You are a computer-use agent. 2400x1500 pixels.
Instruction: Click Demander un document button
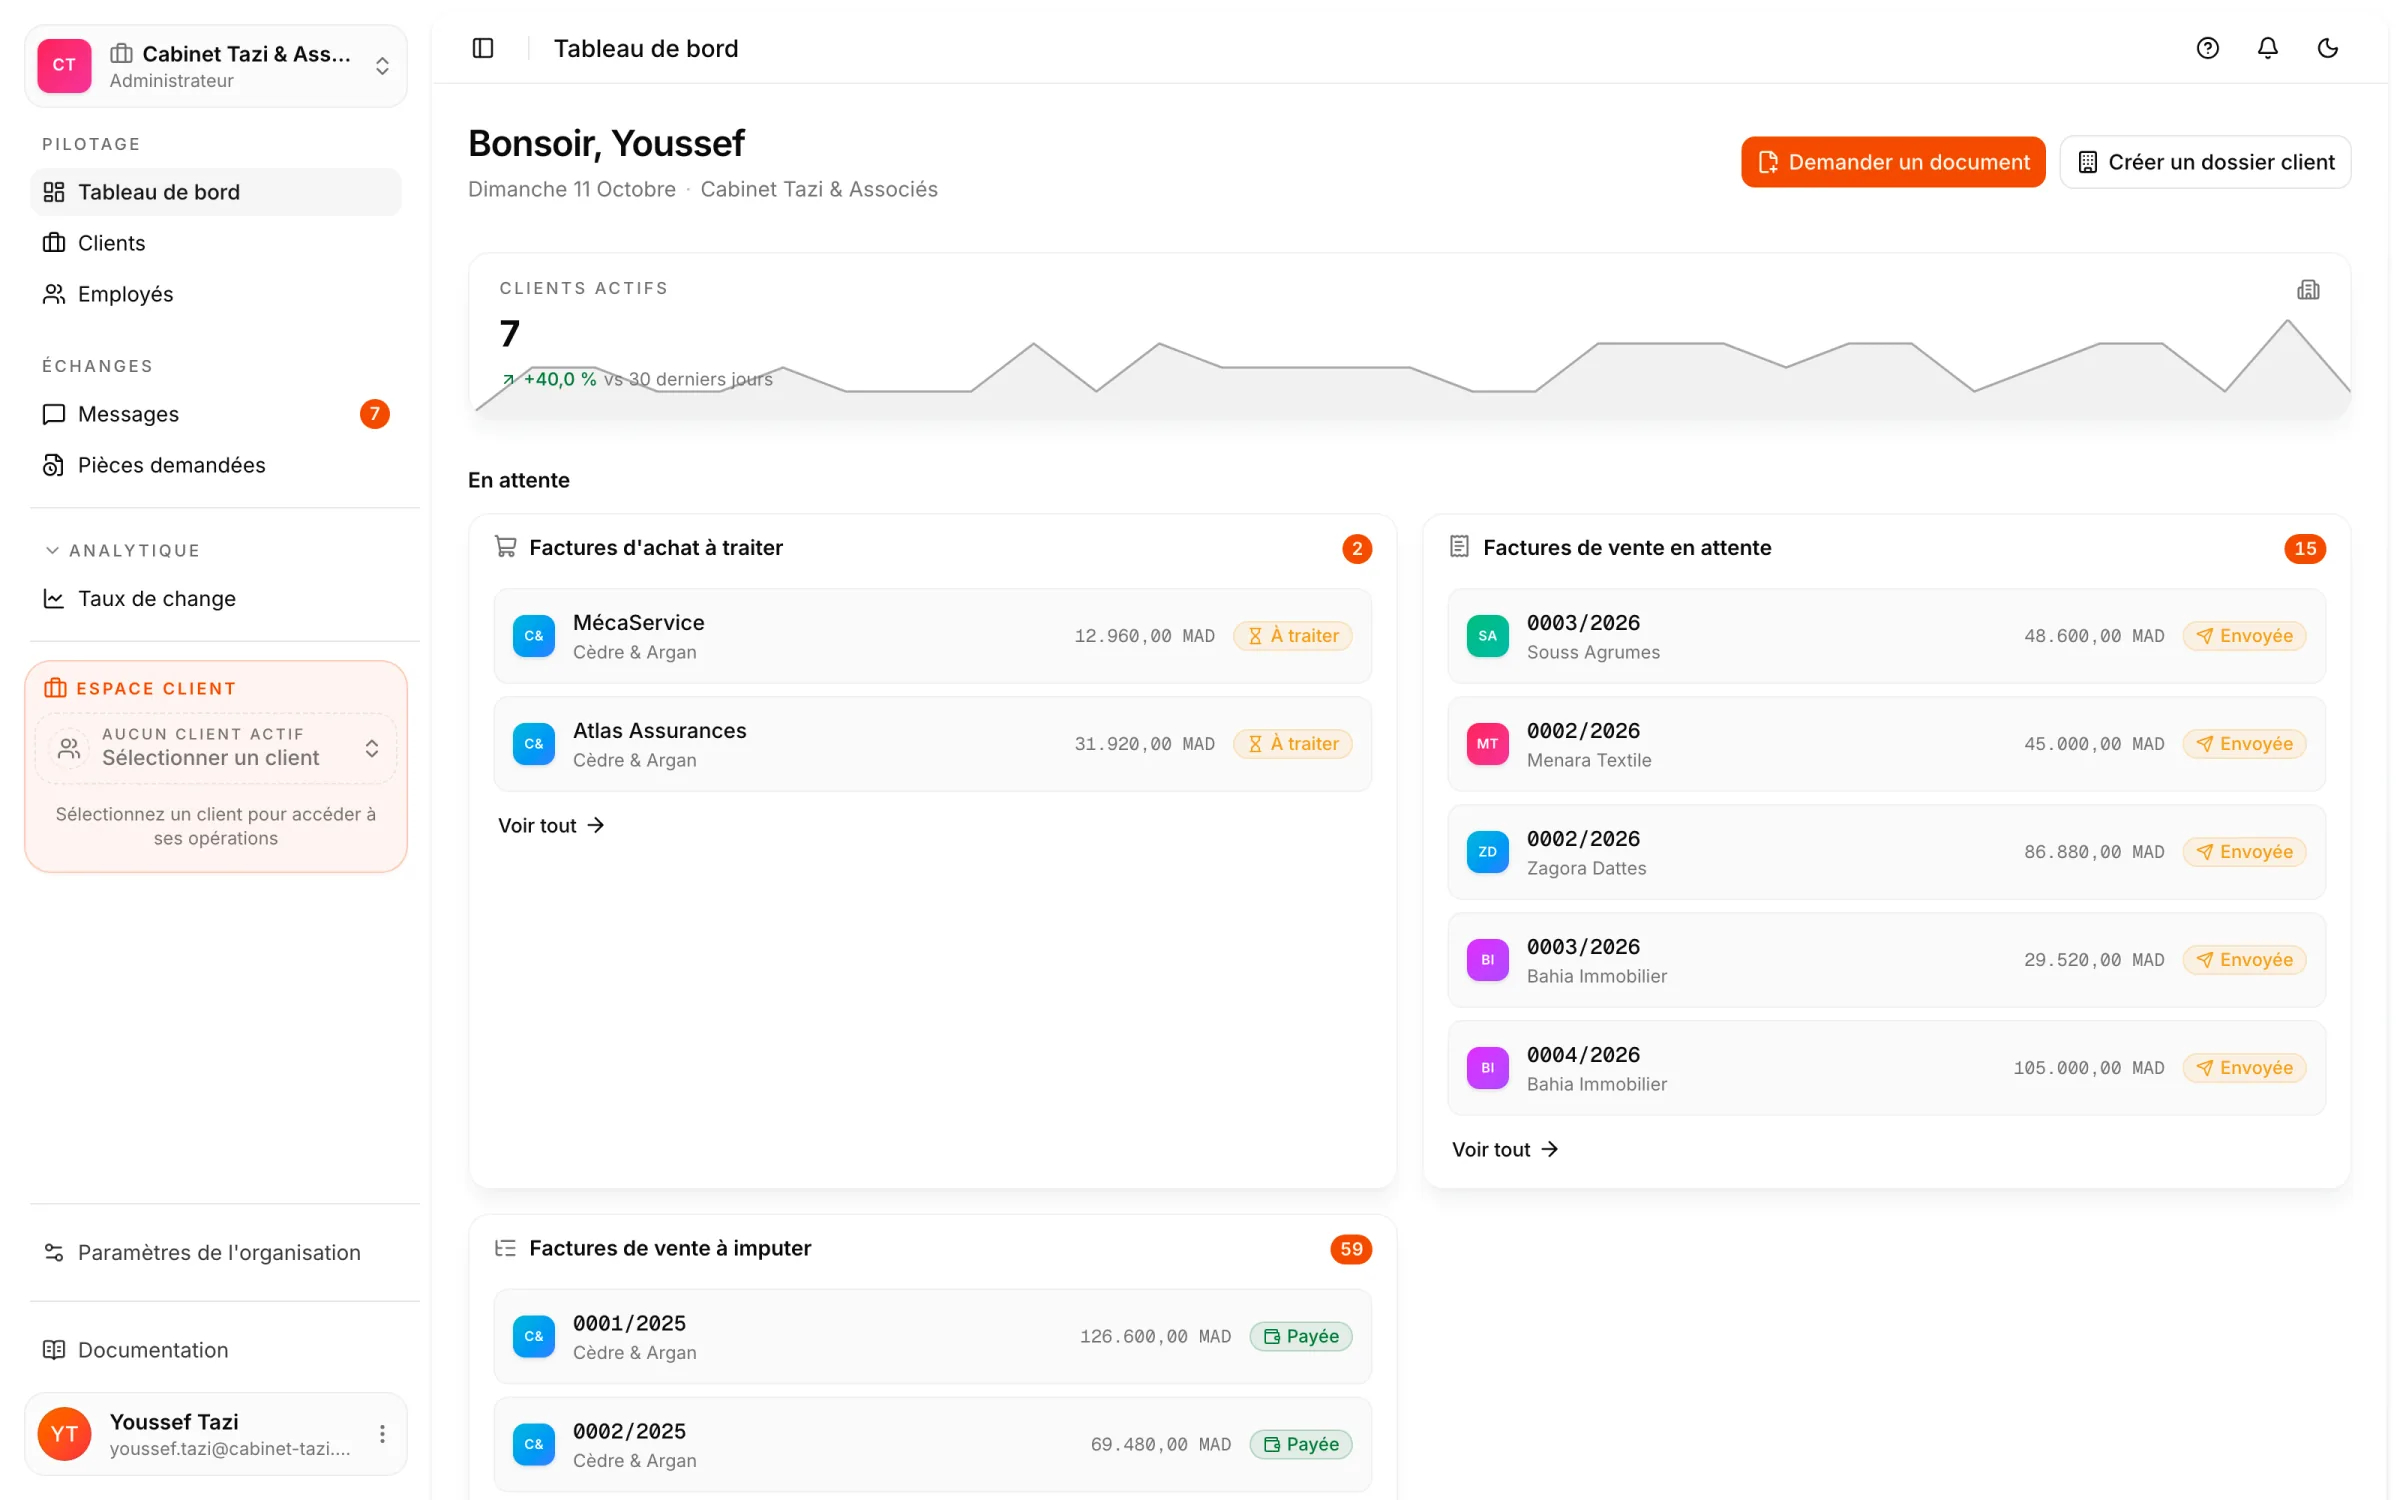click(1892, 162)
